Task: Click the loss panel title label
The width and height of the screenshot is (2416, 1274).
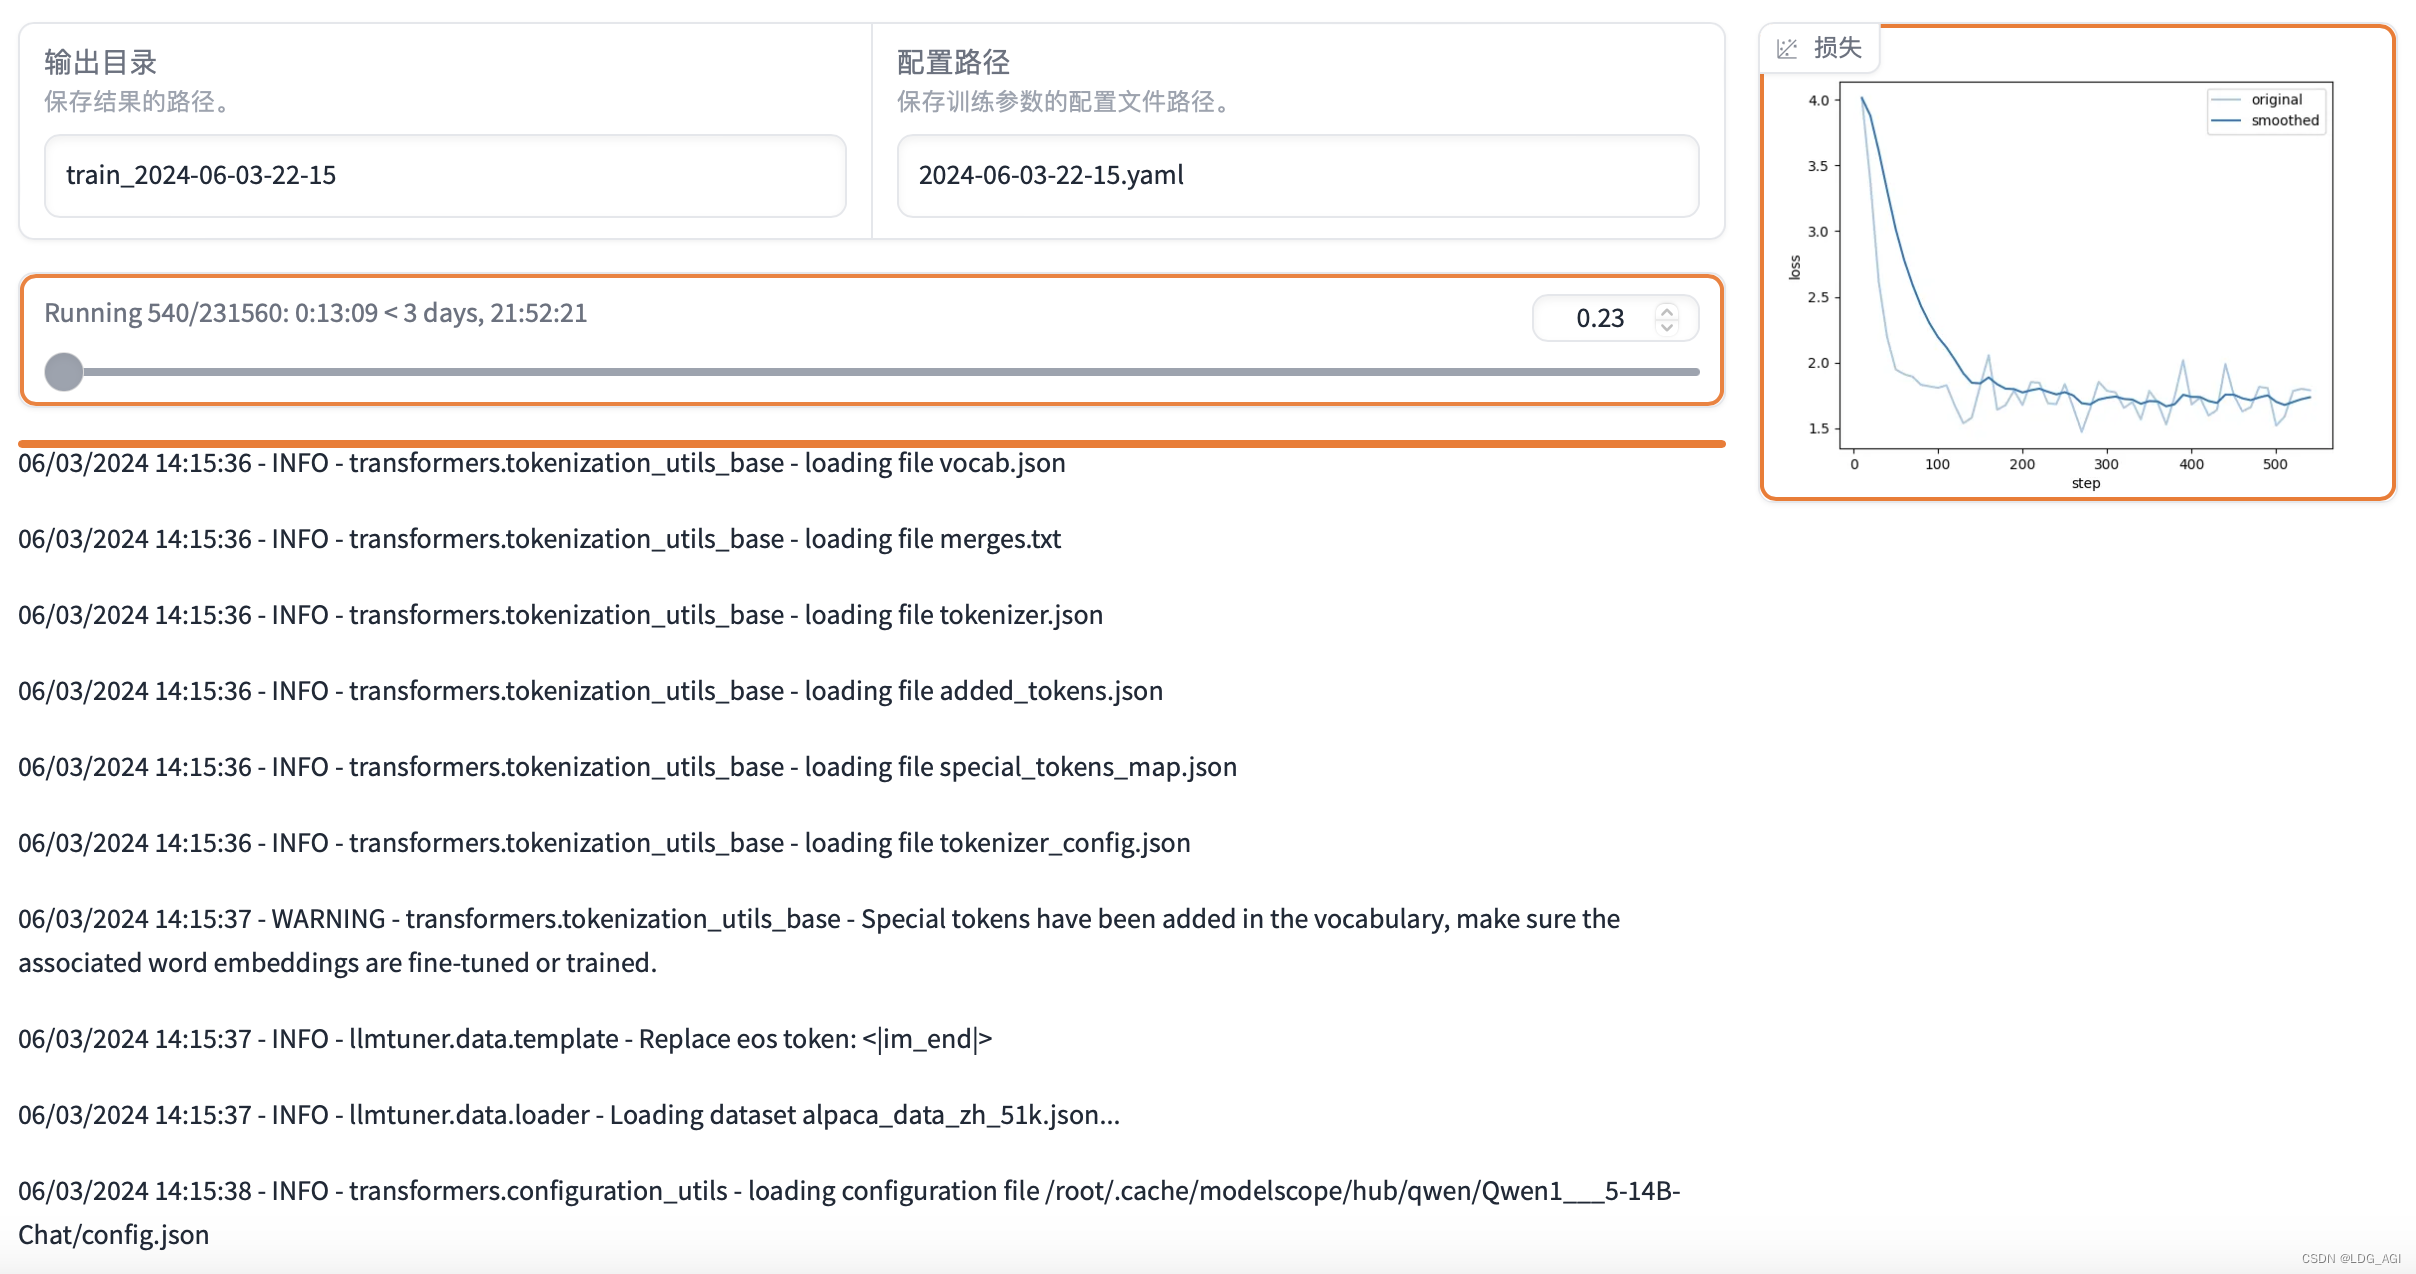Action: [x=1837, y=48]
